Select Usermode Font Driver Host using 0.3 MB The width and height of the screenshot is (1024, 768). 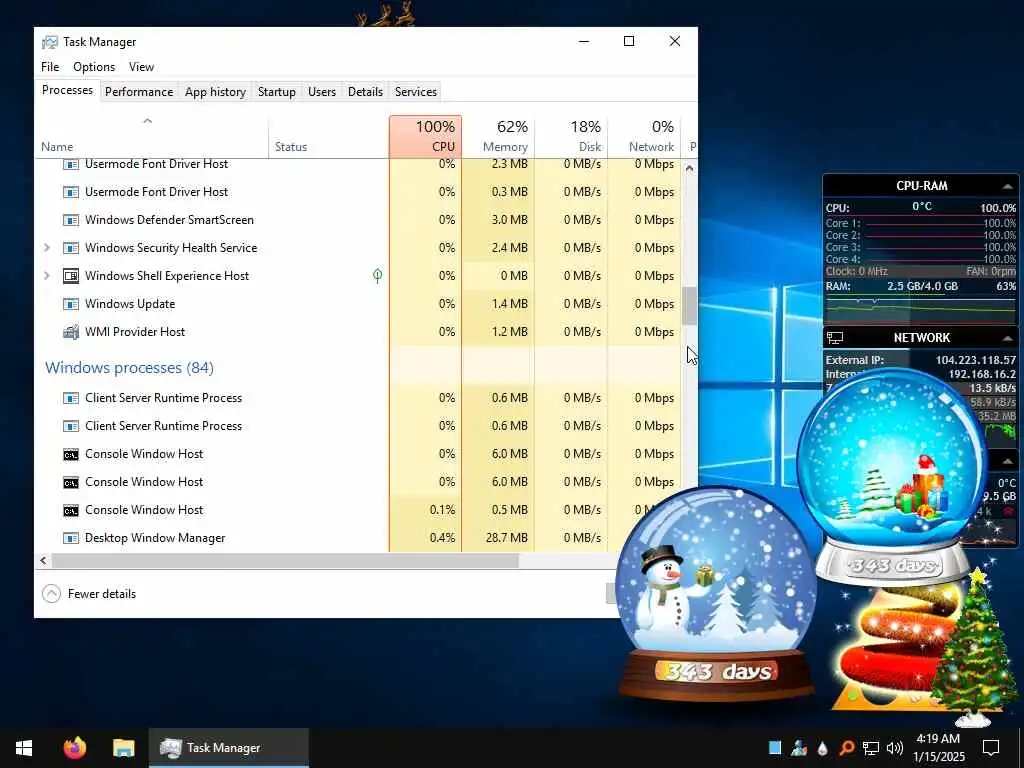[x=358, y=192]
